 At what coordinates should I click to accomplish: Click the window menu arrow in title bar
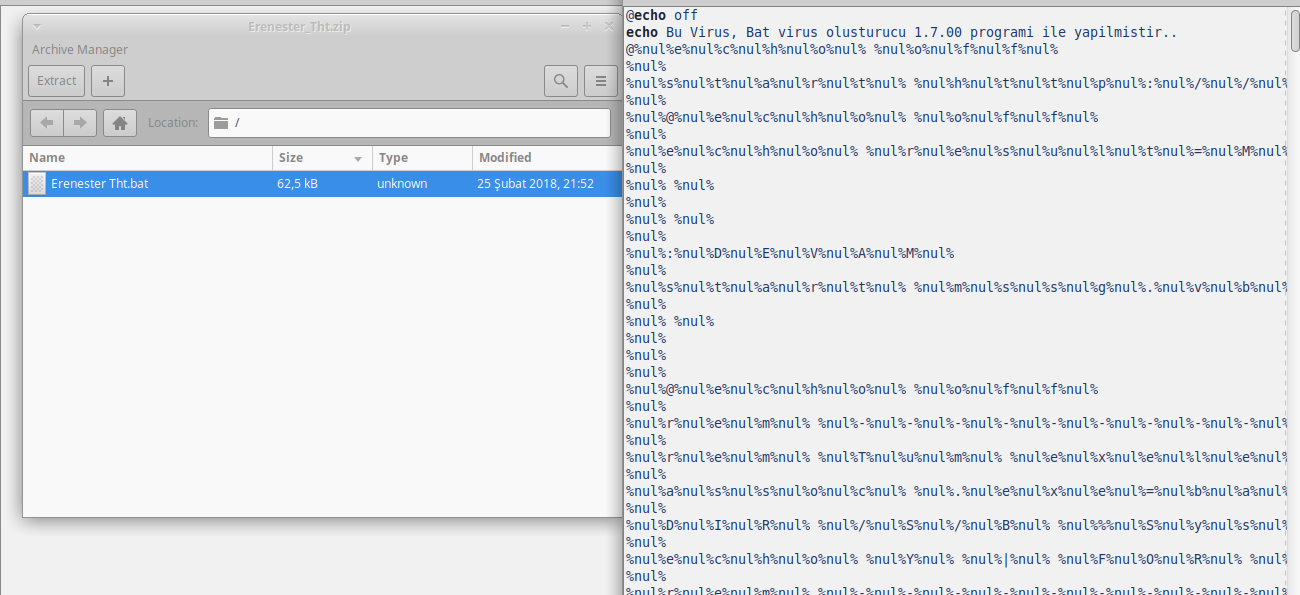coord(37,26)
